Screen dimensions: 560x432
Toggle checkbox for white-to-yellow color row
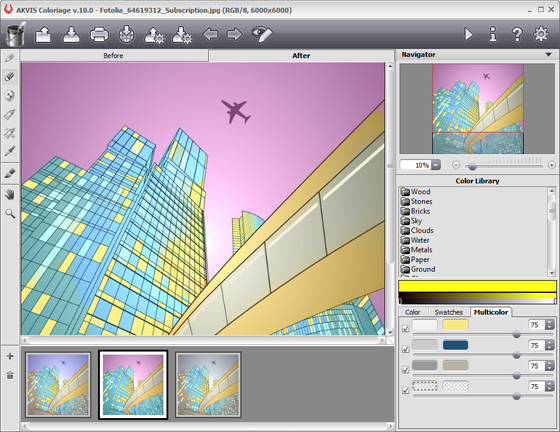(x=405, y=328)
